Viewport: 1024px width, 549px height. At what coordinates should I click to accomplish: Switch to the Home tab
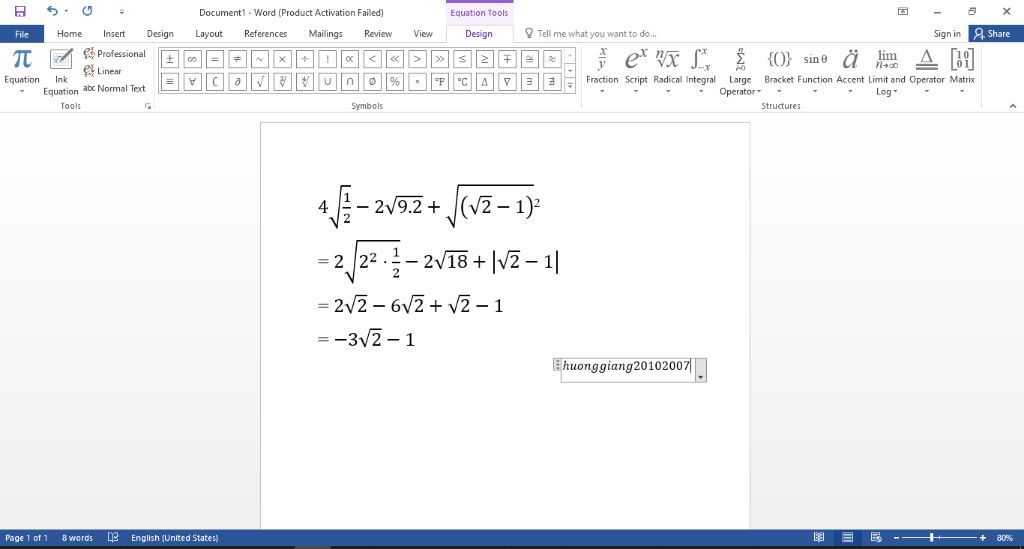coord(69,34)
